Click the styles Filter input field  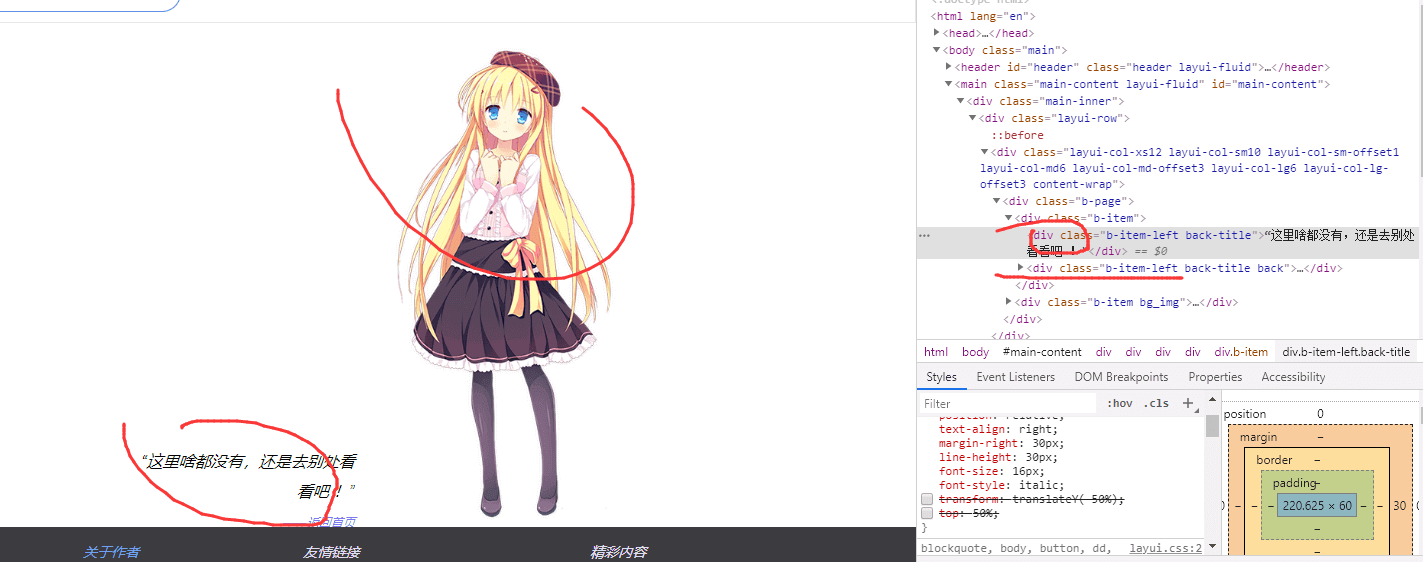[x=1005, y=403]
